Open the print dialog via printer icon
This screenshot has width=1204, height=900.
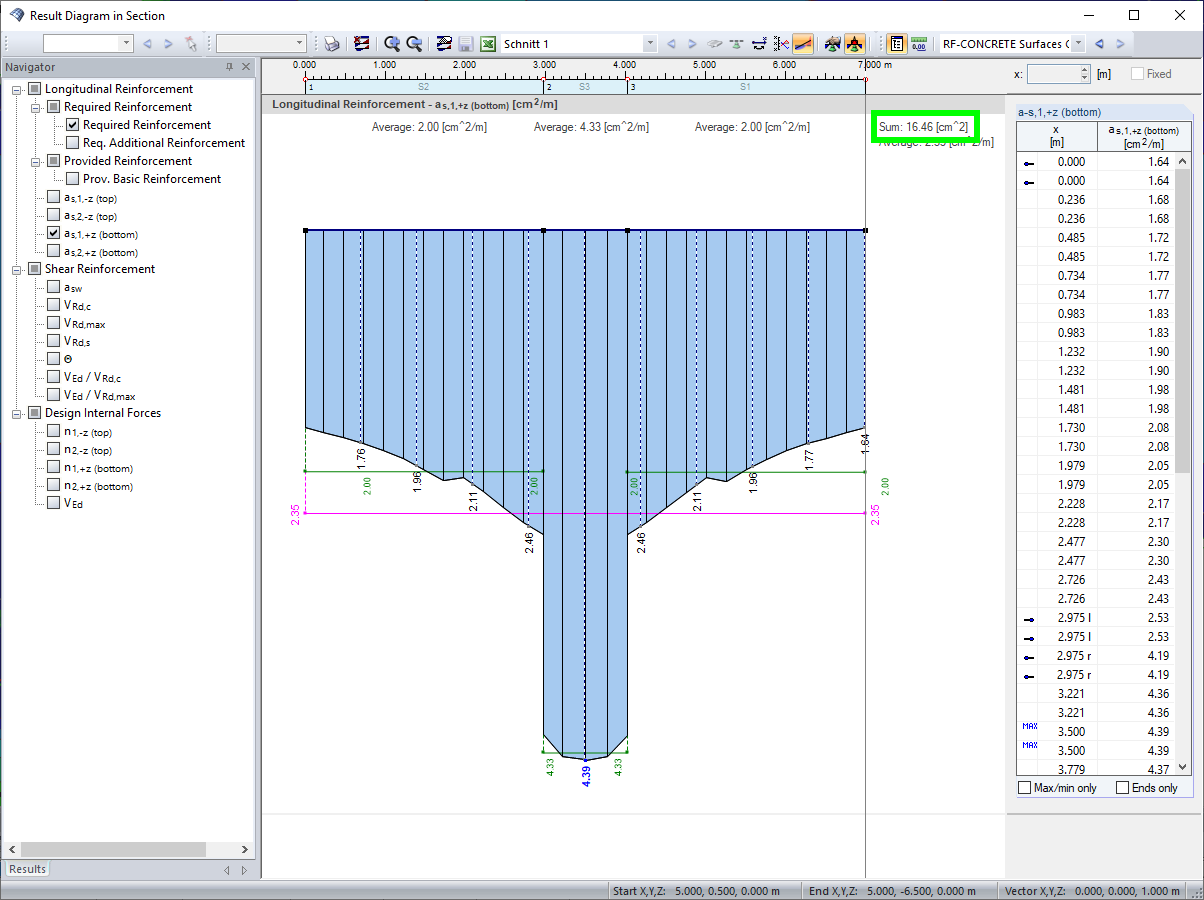[x=331, y=42]
